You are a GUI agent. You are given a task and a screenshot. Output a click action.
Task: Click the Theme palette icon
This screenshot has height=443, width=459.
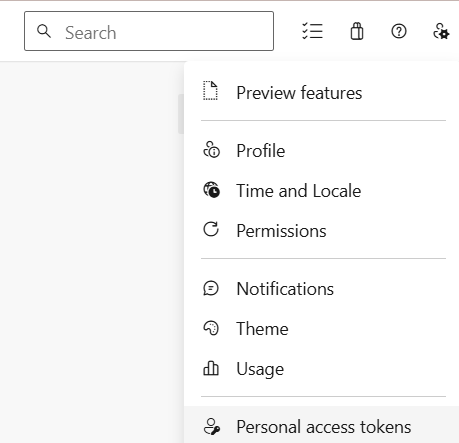(211, 328)
